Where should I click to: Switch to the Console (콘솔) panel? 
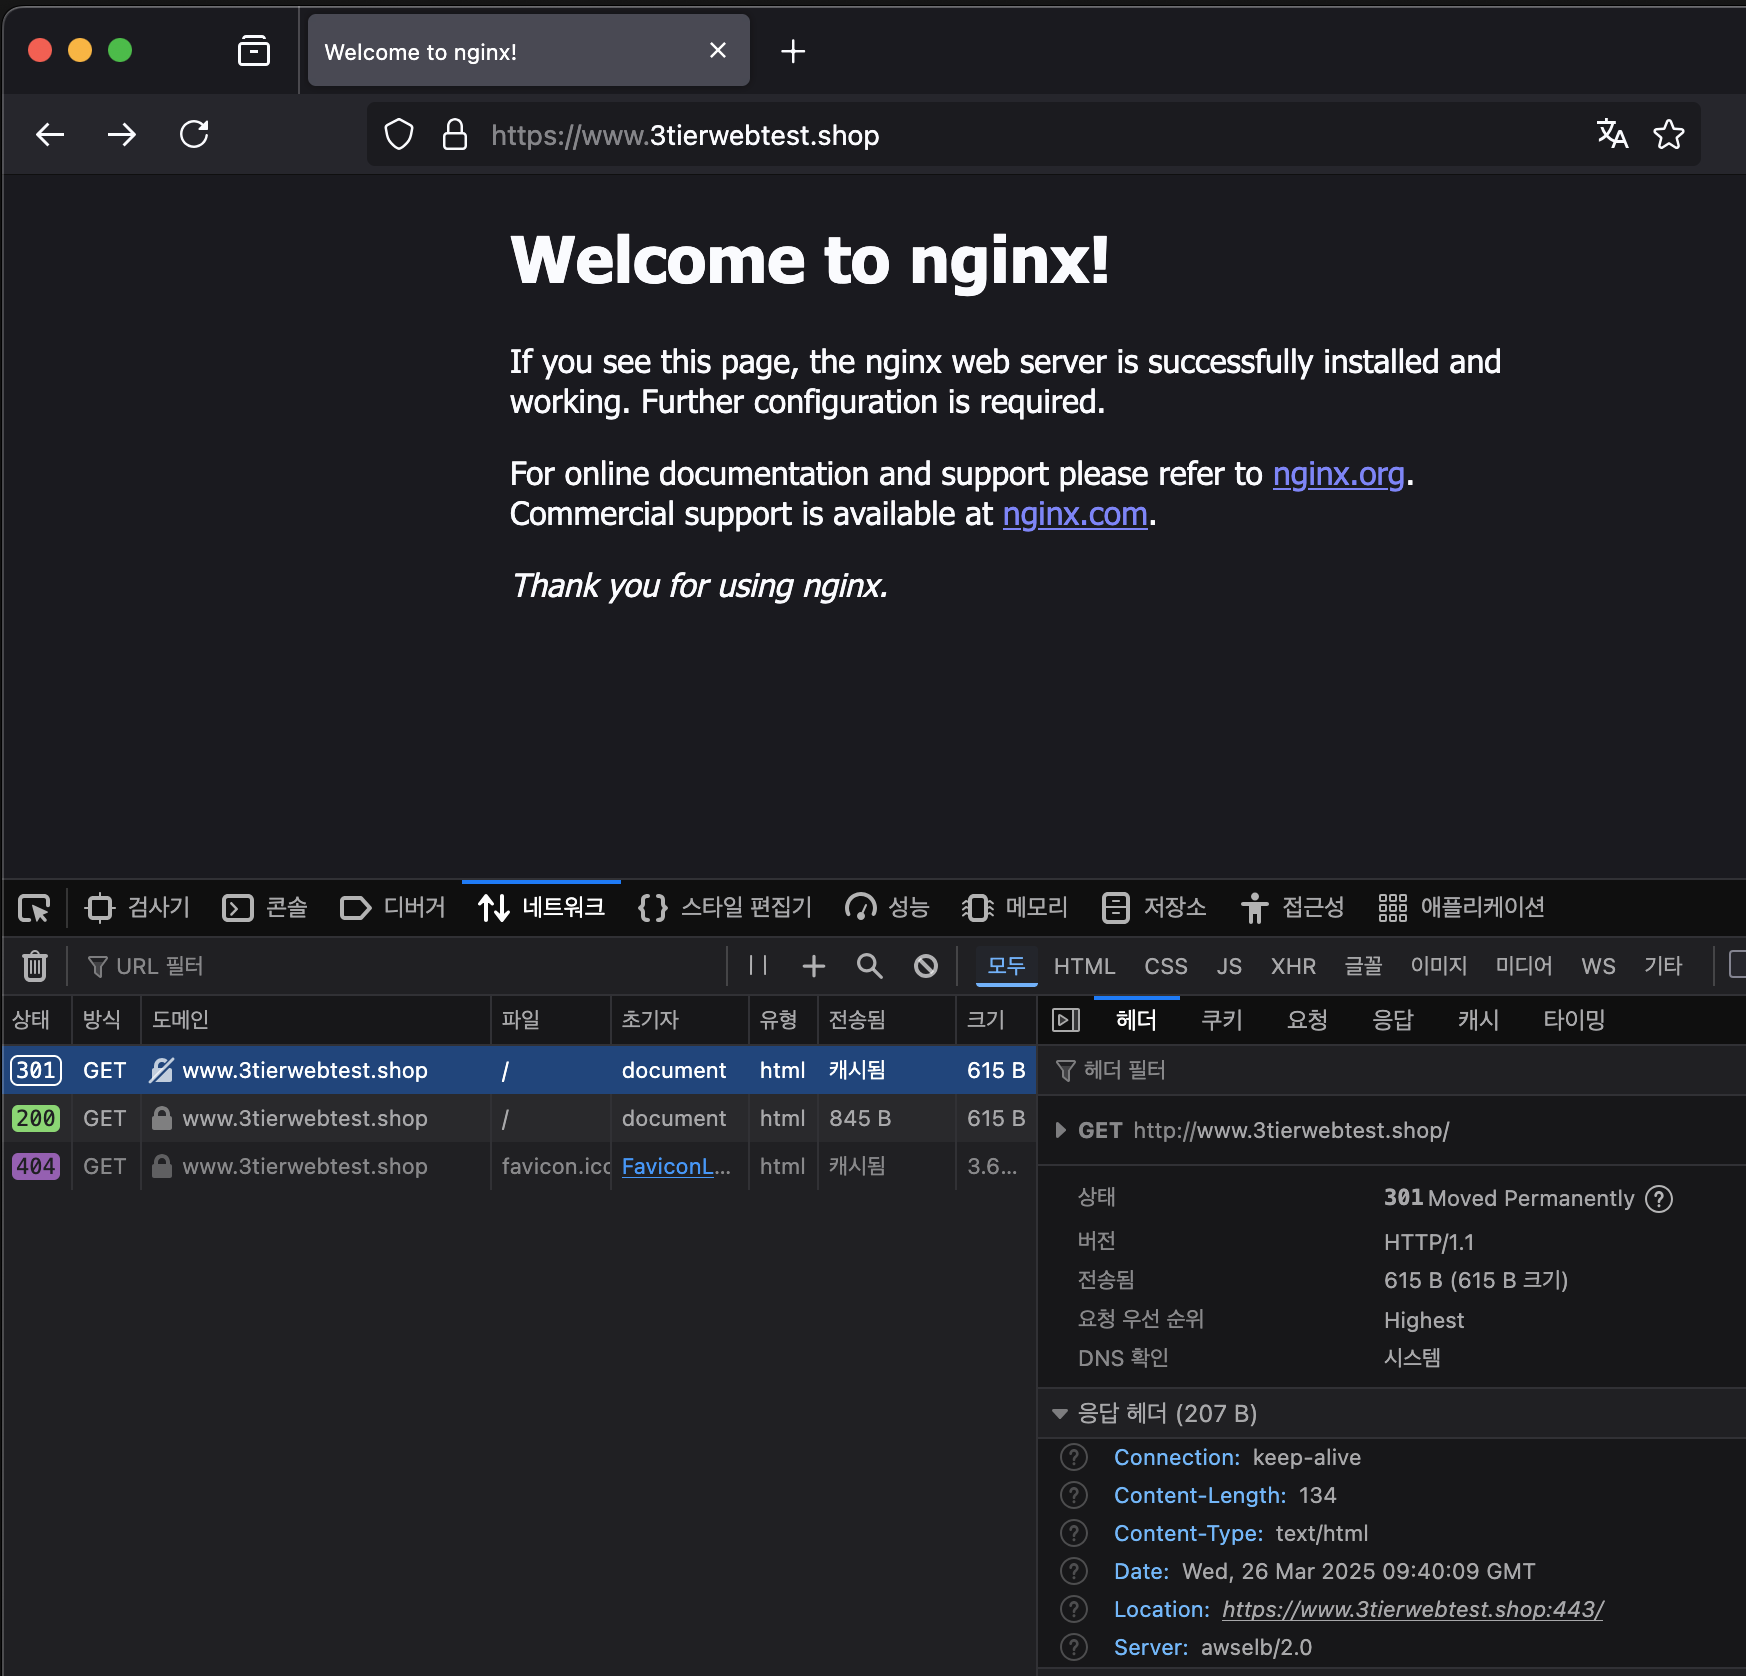[x=265, y=908]
